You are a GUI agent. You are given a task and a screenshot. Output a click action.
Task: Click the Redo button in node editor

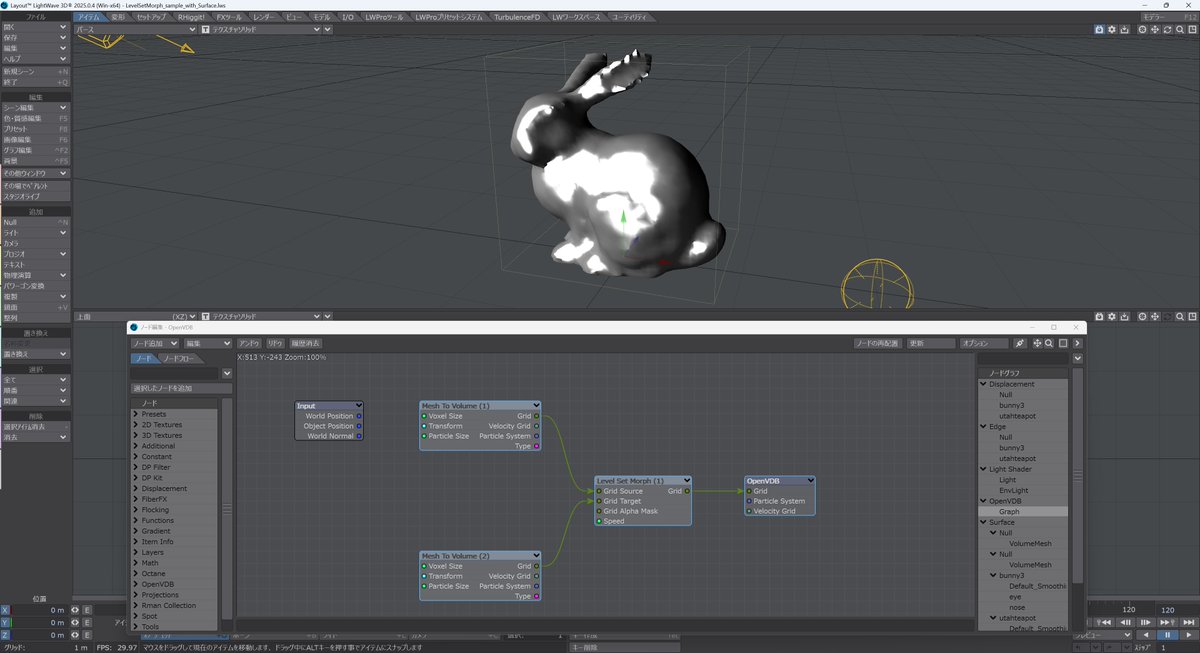click(x=276, y=343)
